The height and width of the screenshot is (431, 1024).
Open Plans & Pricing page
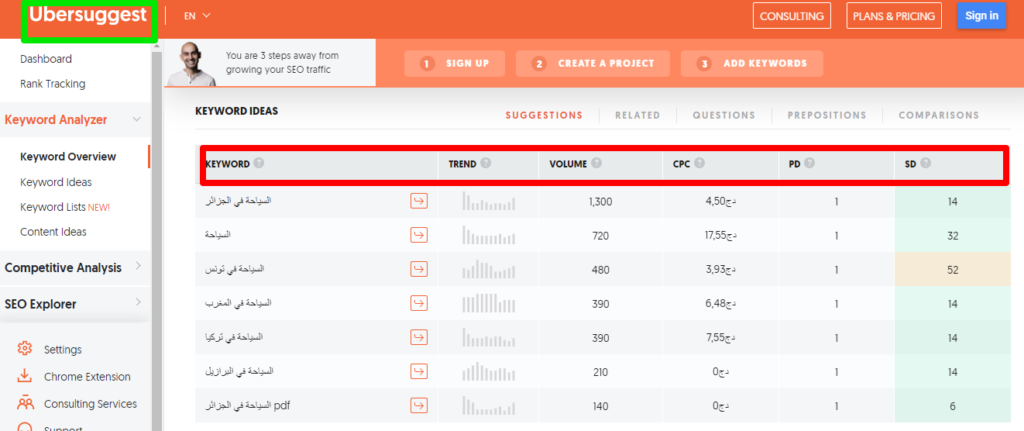894,16
